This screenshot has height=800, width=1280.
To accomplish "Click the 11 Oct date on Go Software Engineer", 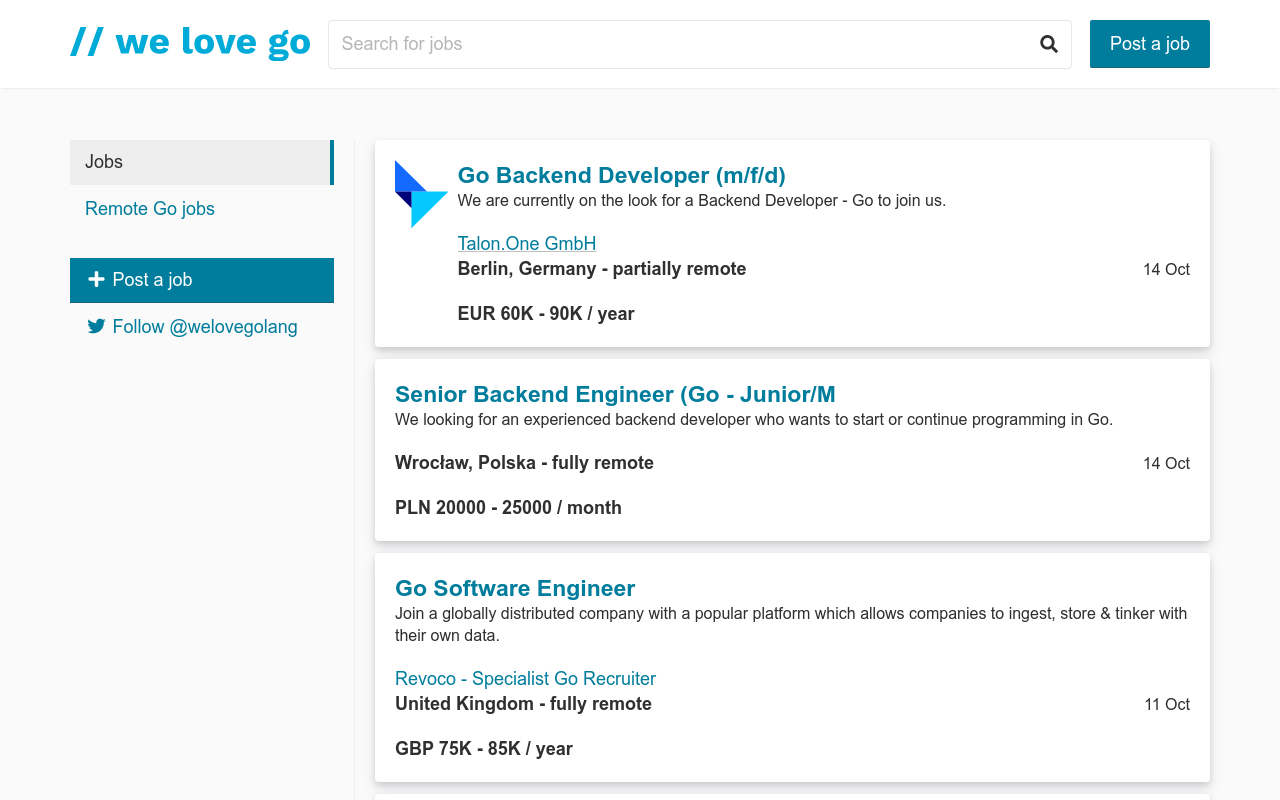I will tap(1167, 705).
